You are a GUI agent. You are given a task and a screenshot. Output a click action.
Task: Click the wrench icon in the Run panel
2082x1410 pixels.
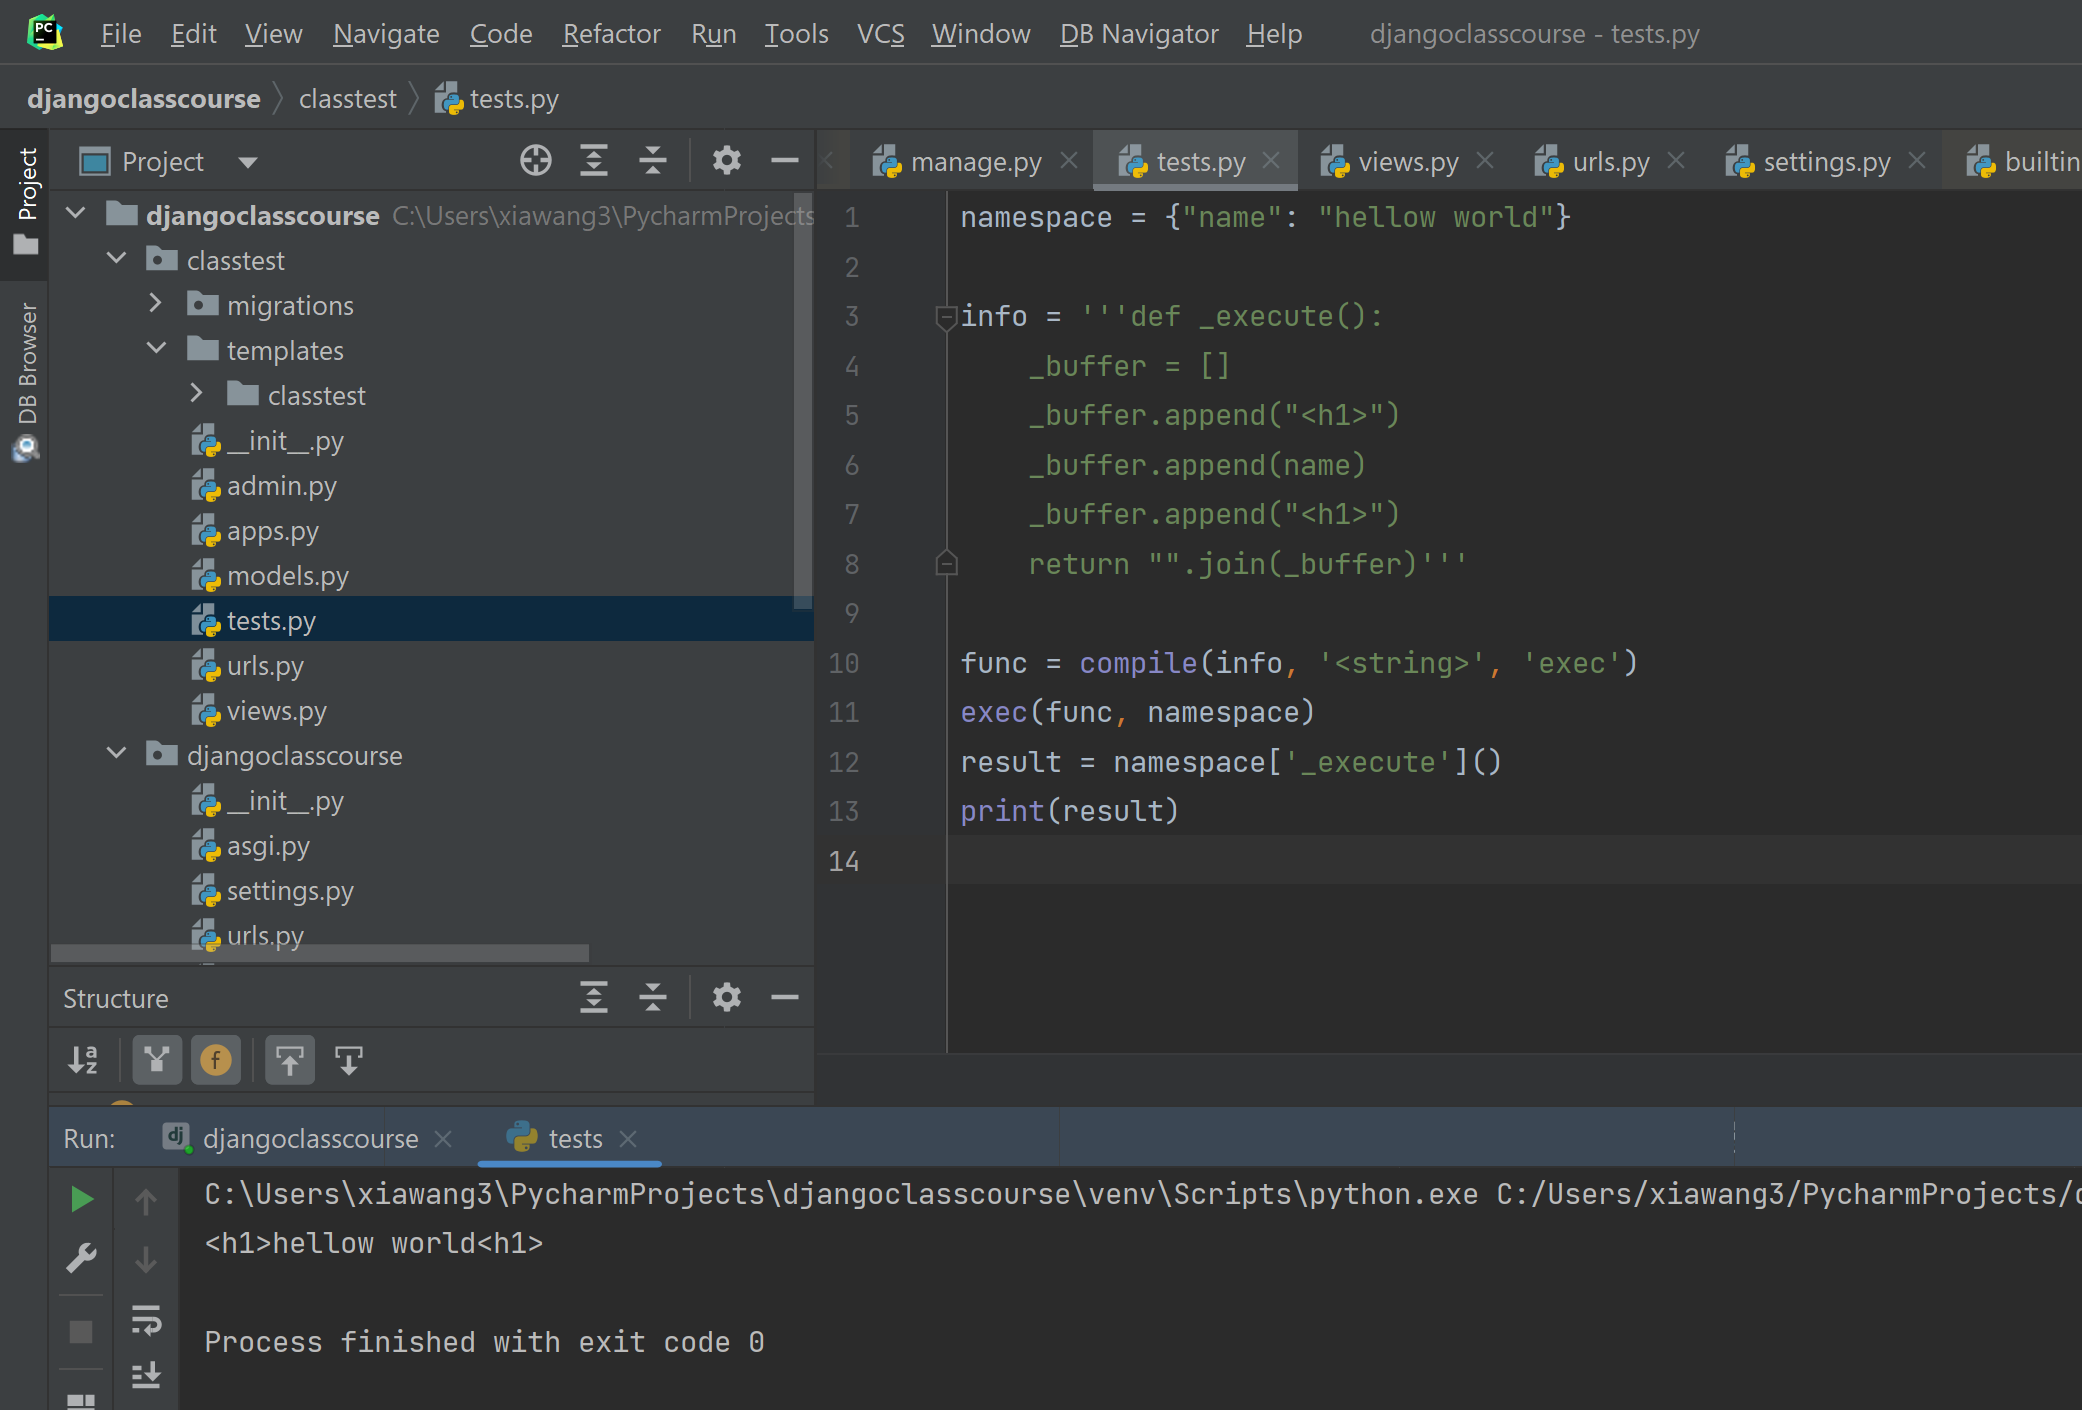(x=81, y=1257)
